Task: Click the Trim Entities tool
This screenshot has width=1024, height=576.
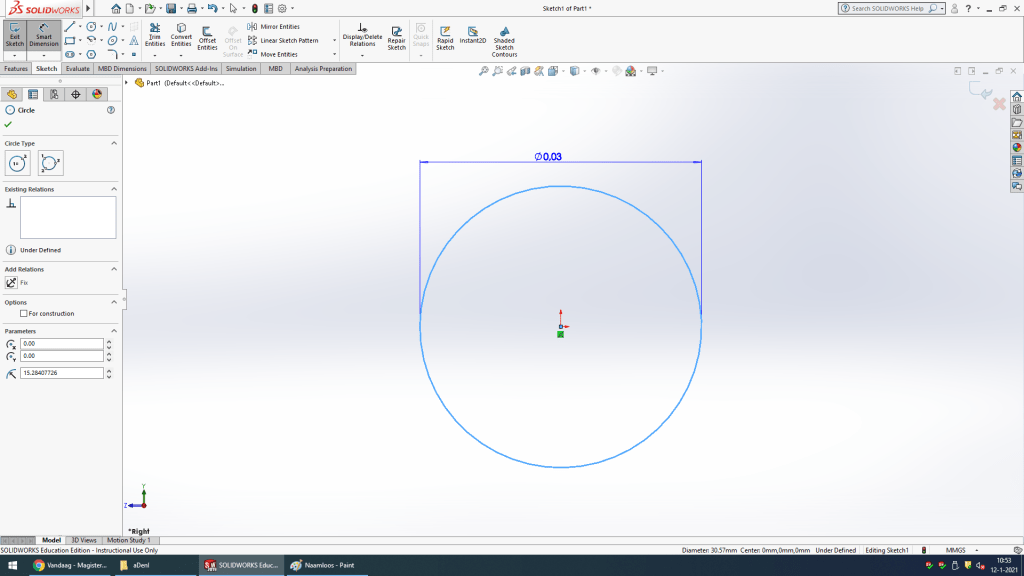Action: click(x=155, y=36)
